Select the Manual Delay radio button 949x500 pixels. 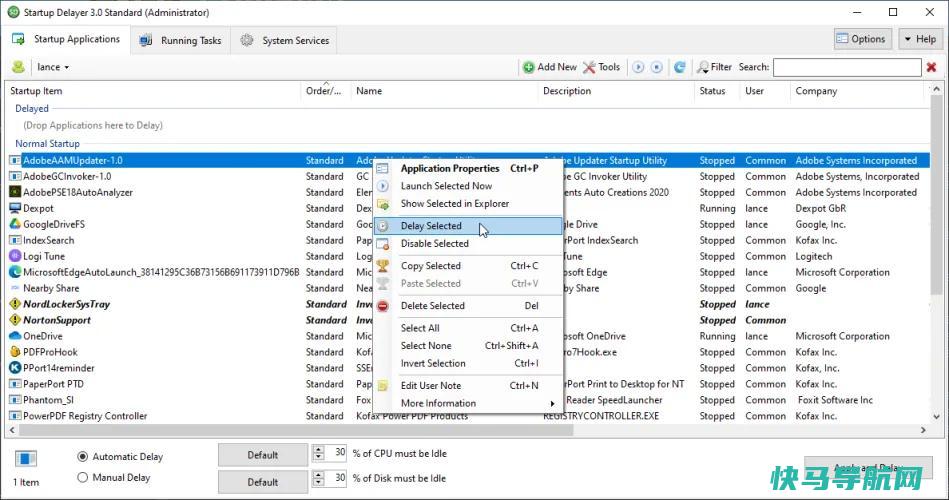83,478
